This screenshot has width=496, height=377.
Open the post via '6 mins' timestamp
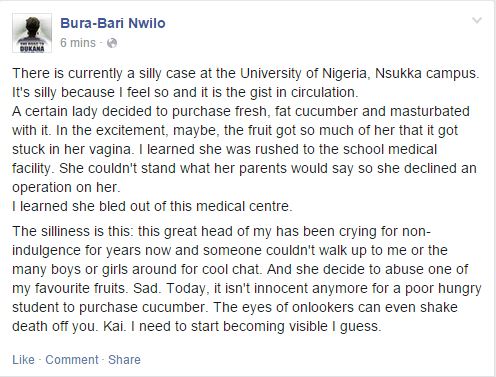78,43
